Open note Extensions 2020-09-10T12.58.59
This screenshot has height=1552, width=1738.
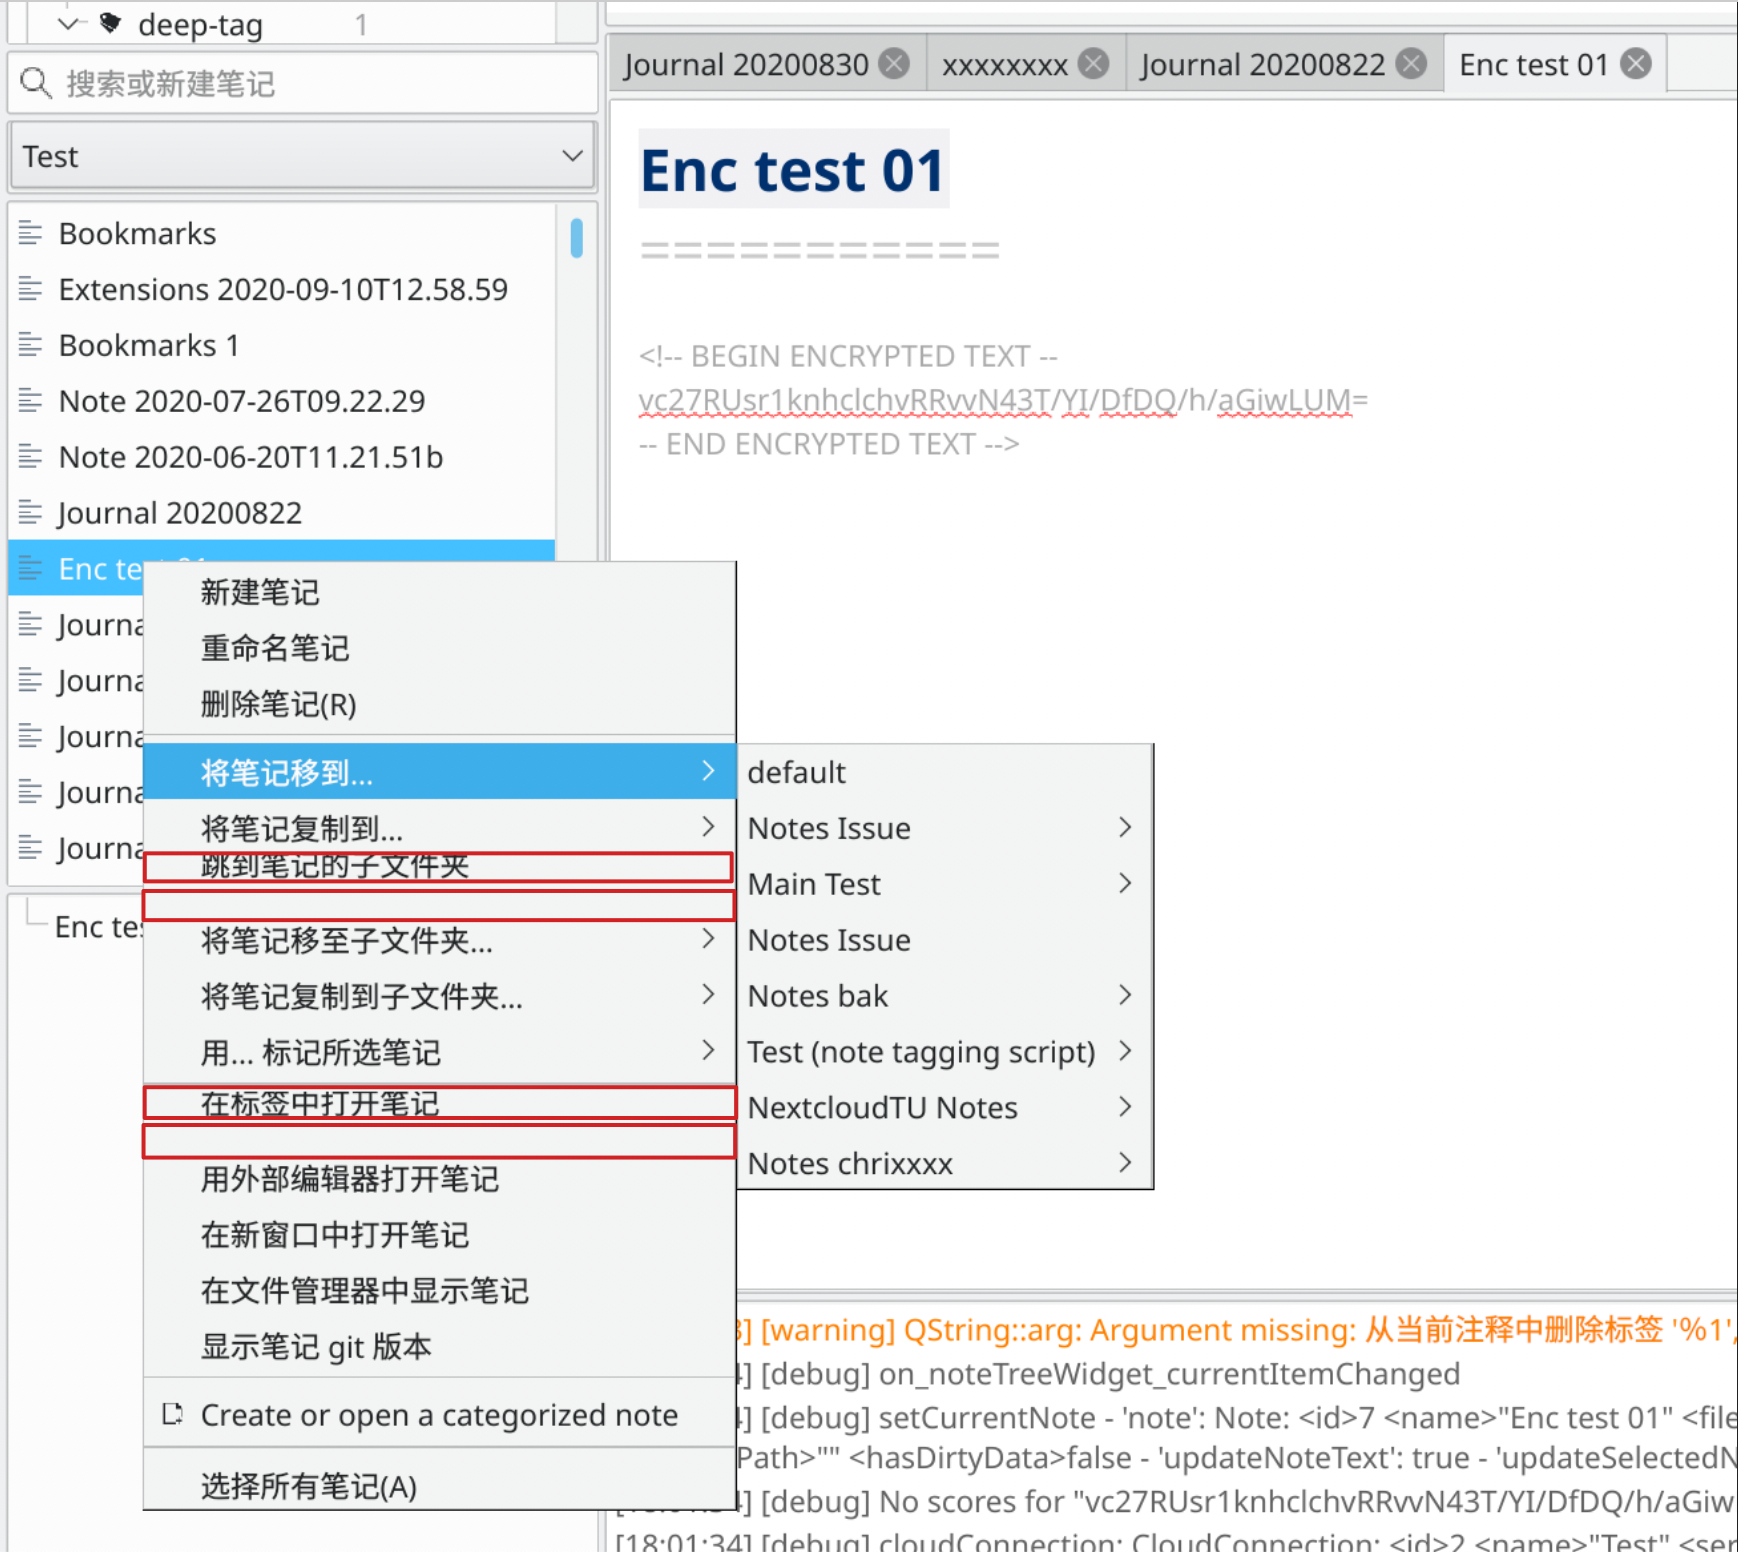pos(282,289)
